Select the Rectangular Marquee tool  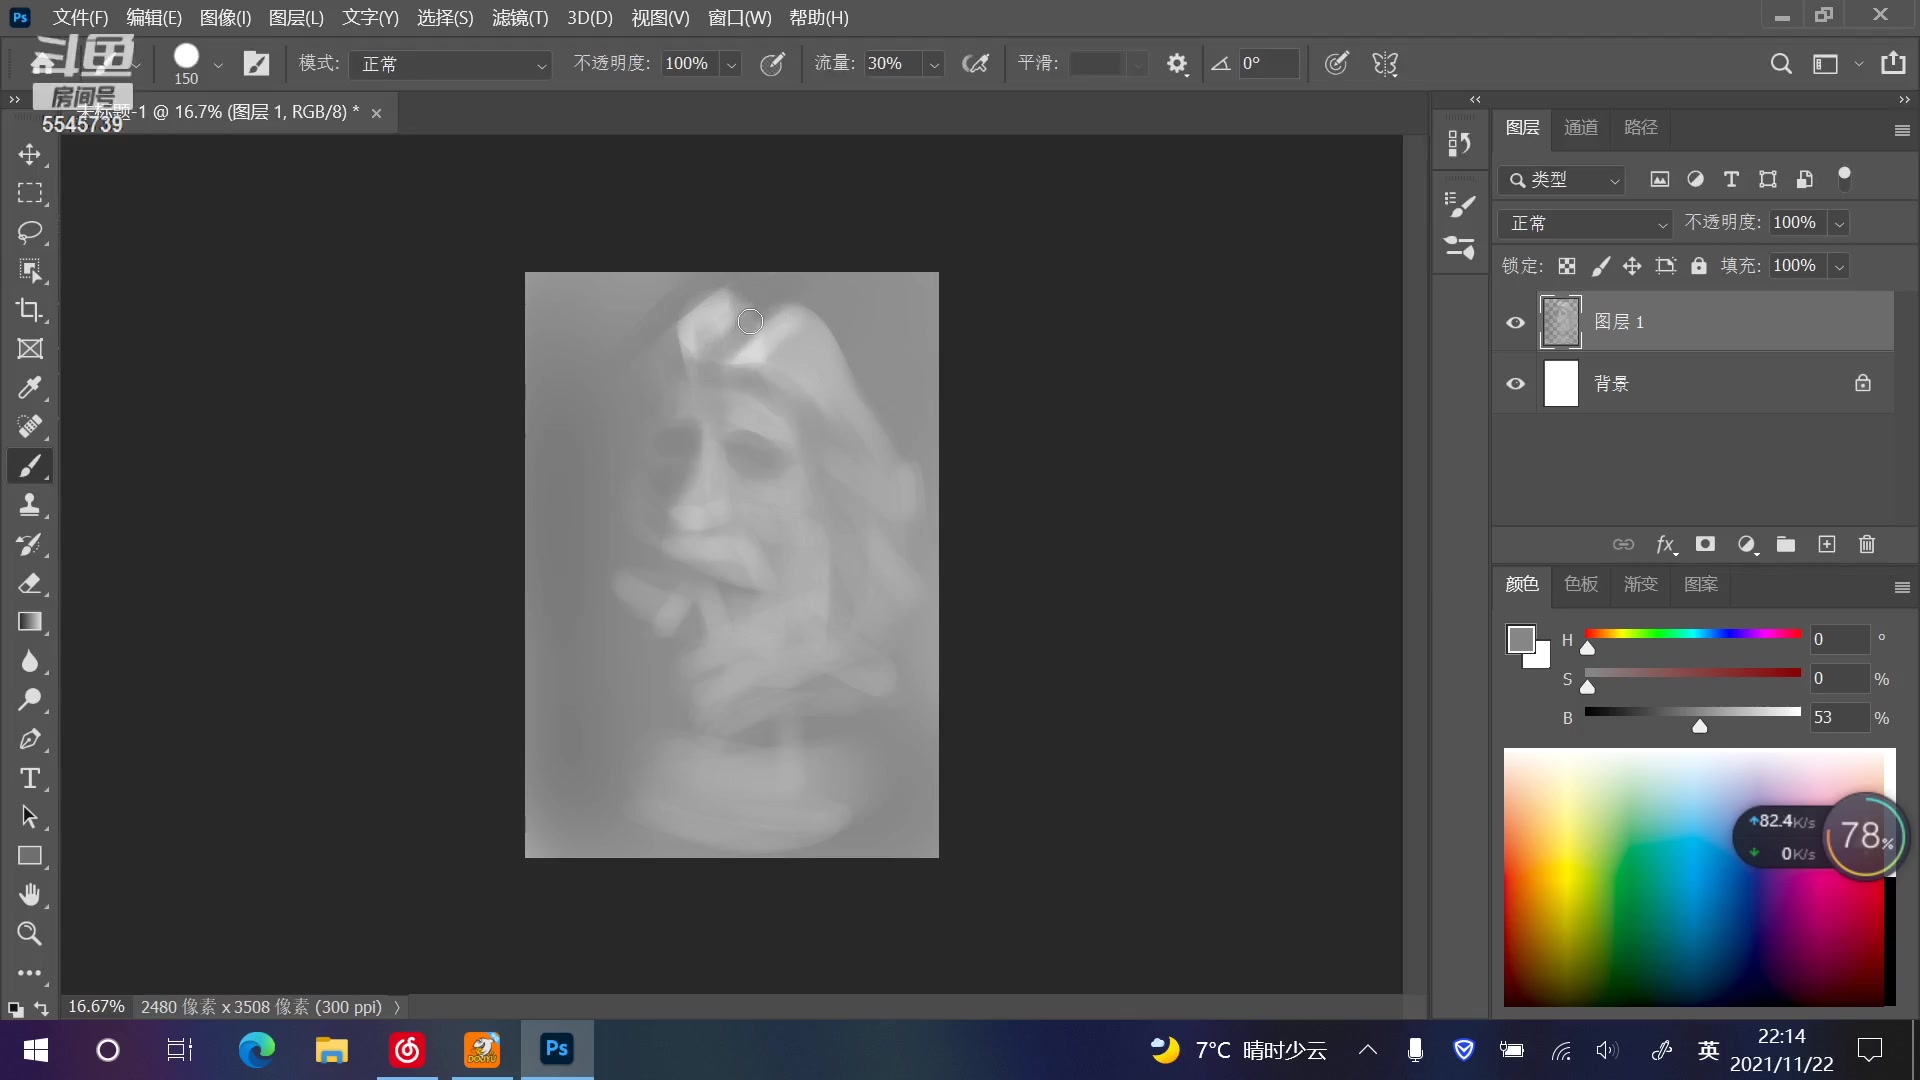pyautogui.click(x=30, y=193)
